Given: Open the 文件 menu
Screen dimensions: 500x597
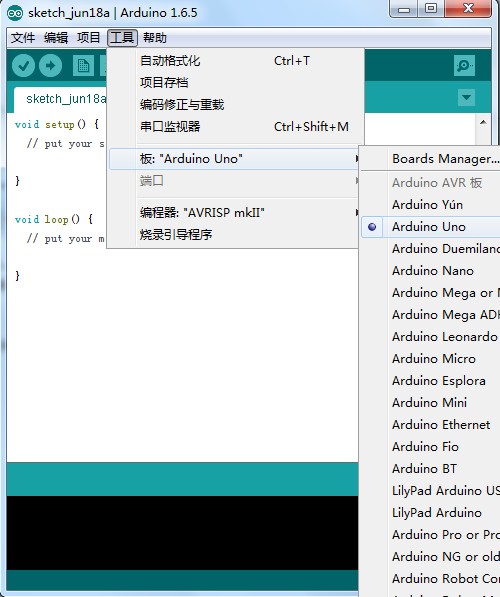Looking at the screenshot, I should click(22, 38).
